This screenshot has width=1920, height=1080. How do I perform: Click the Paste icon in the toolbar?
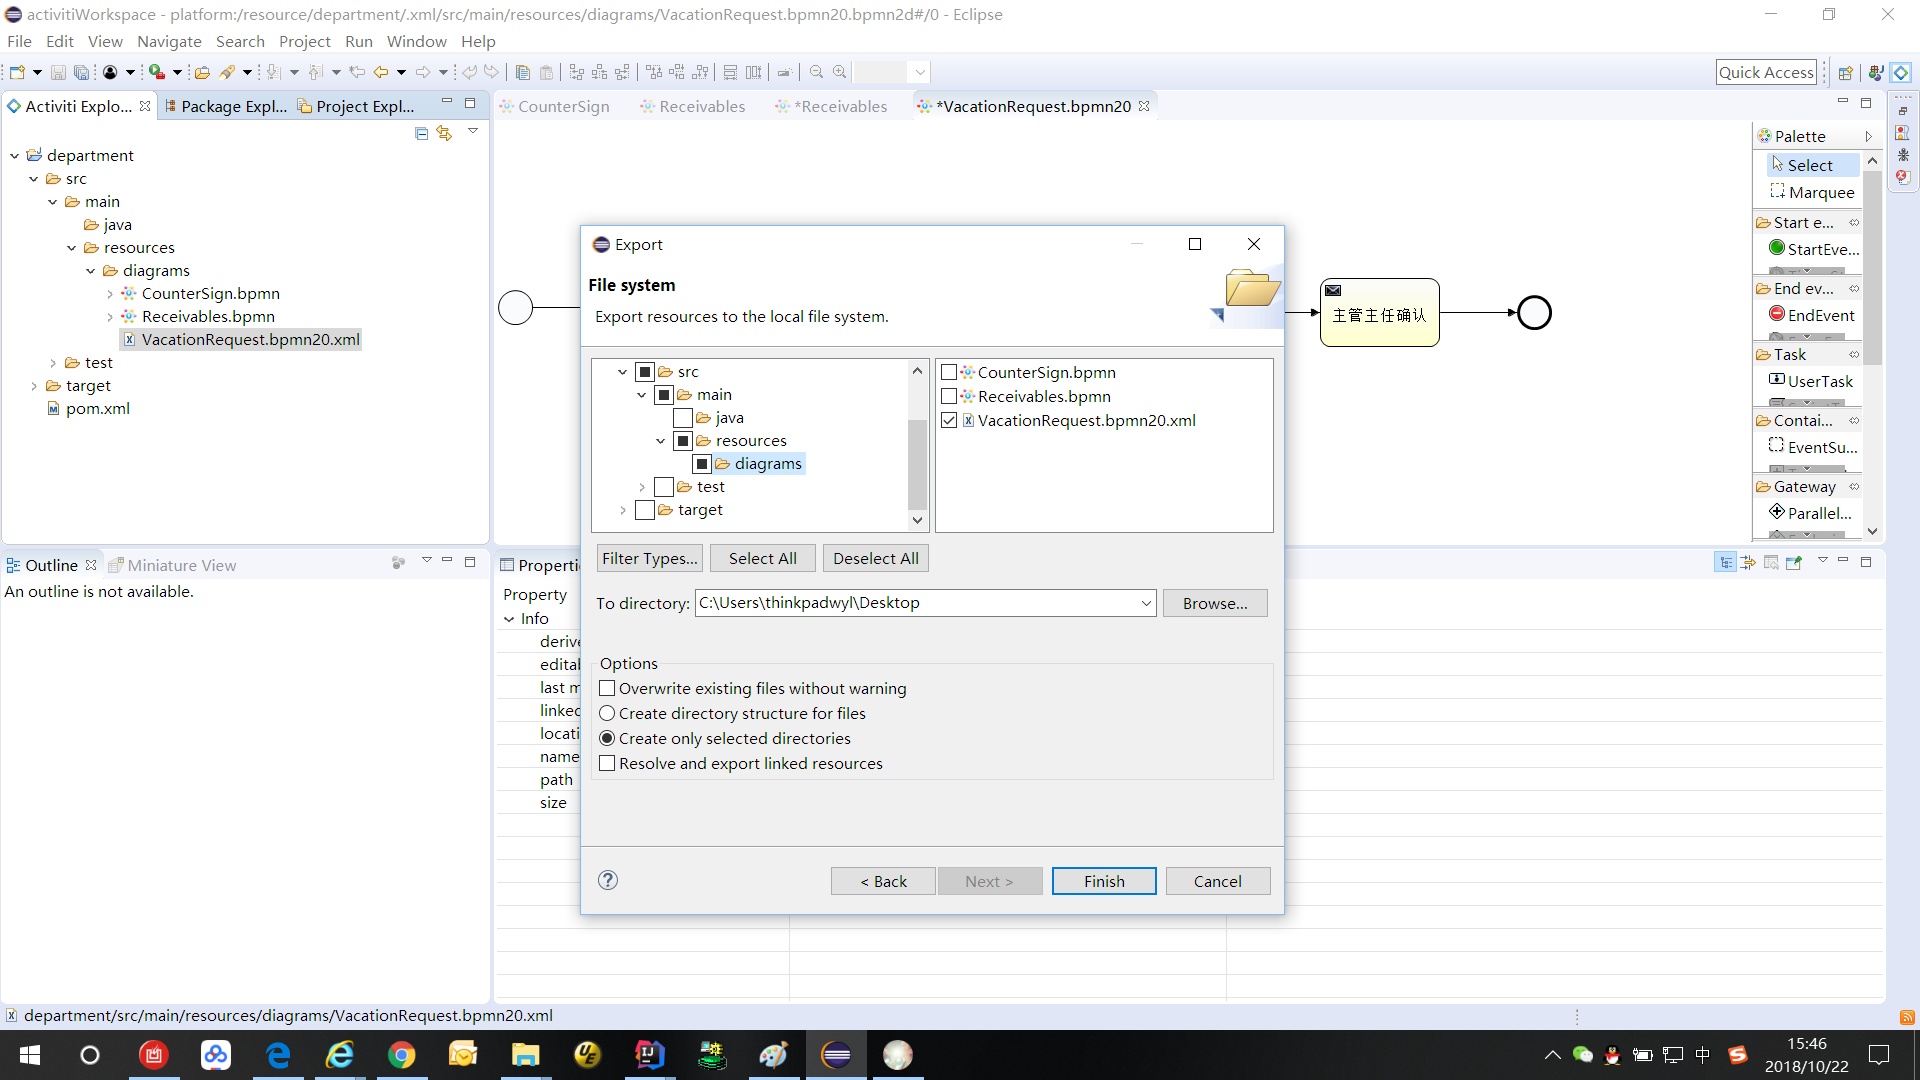pos(546,72)
